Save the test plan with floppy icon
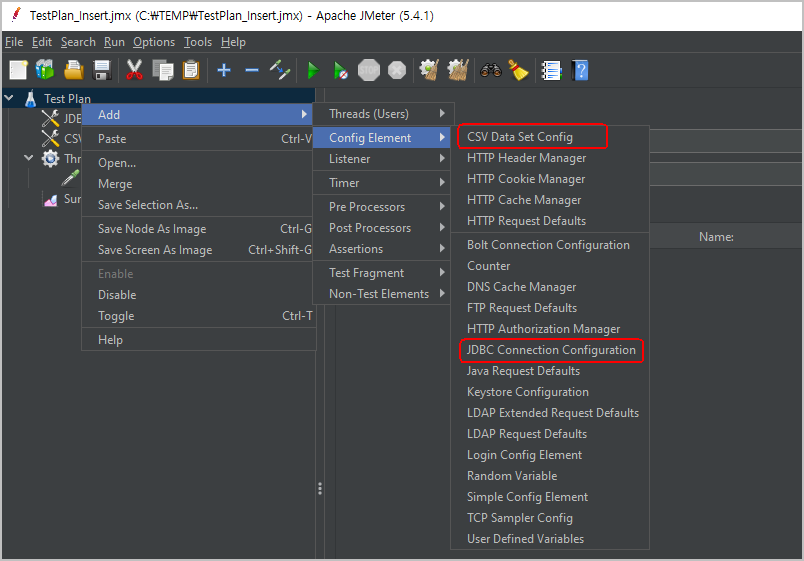This screenshot has width=804, height=561. pyautogui.click(x=102, y=70)
